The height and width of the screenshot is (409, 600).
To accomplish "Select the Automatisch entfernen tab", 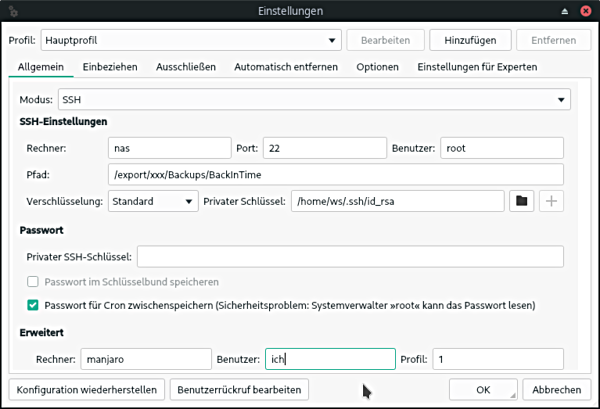I will [x=286, y=67].
